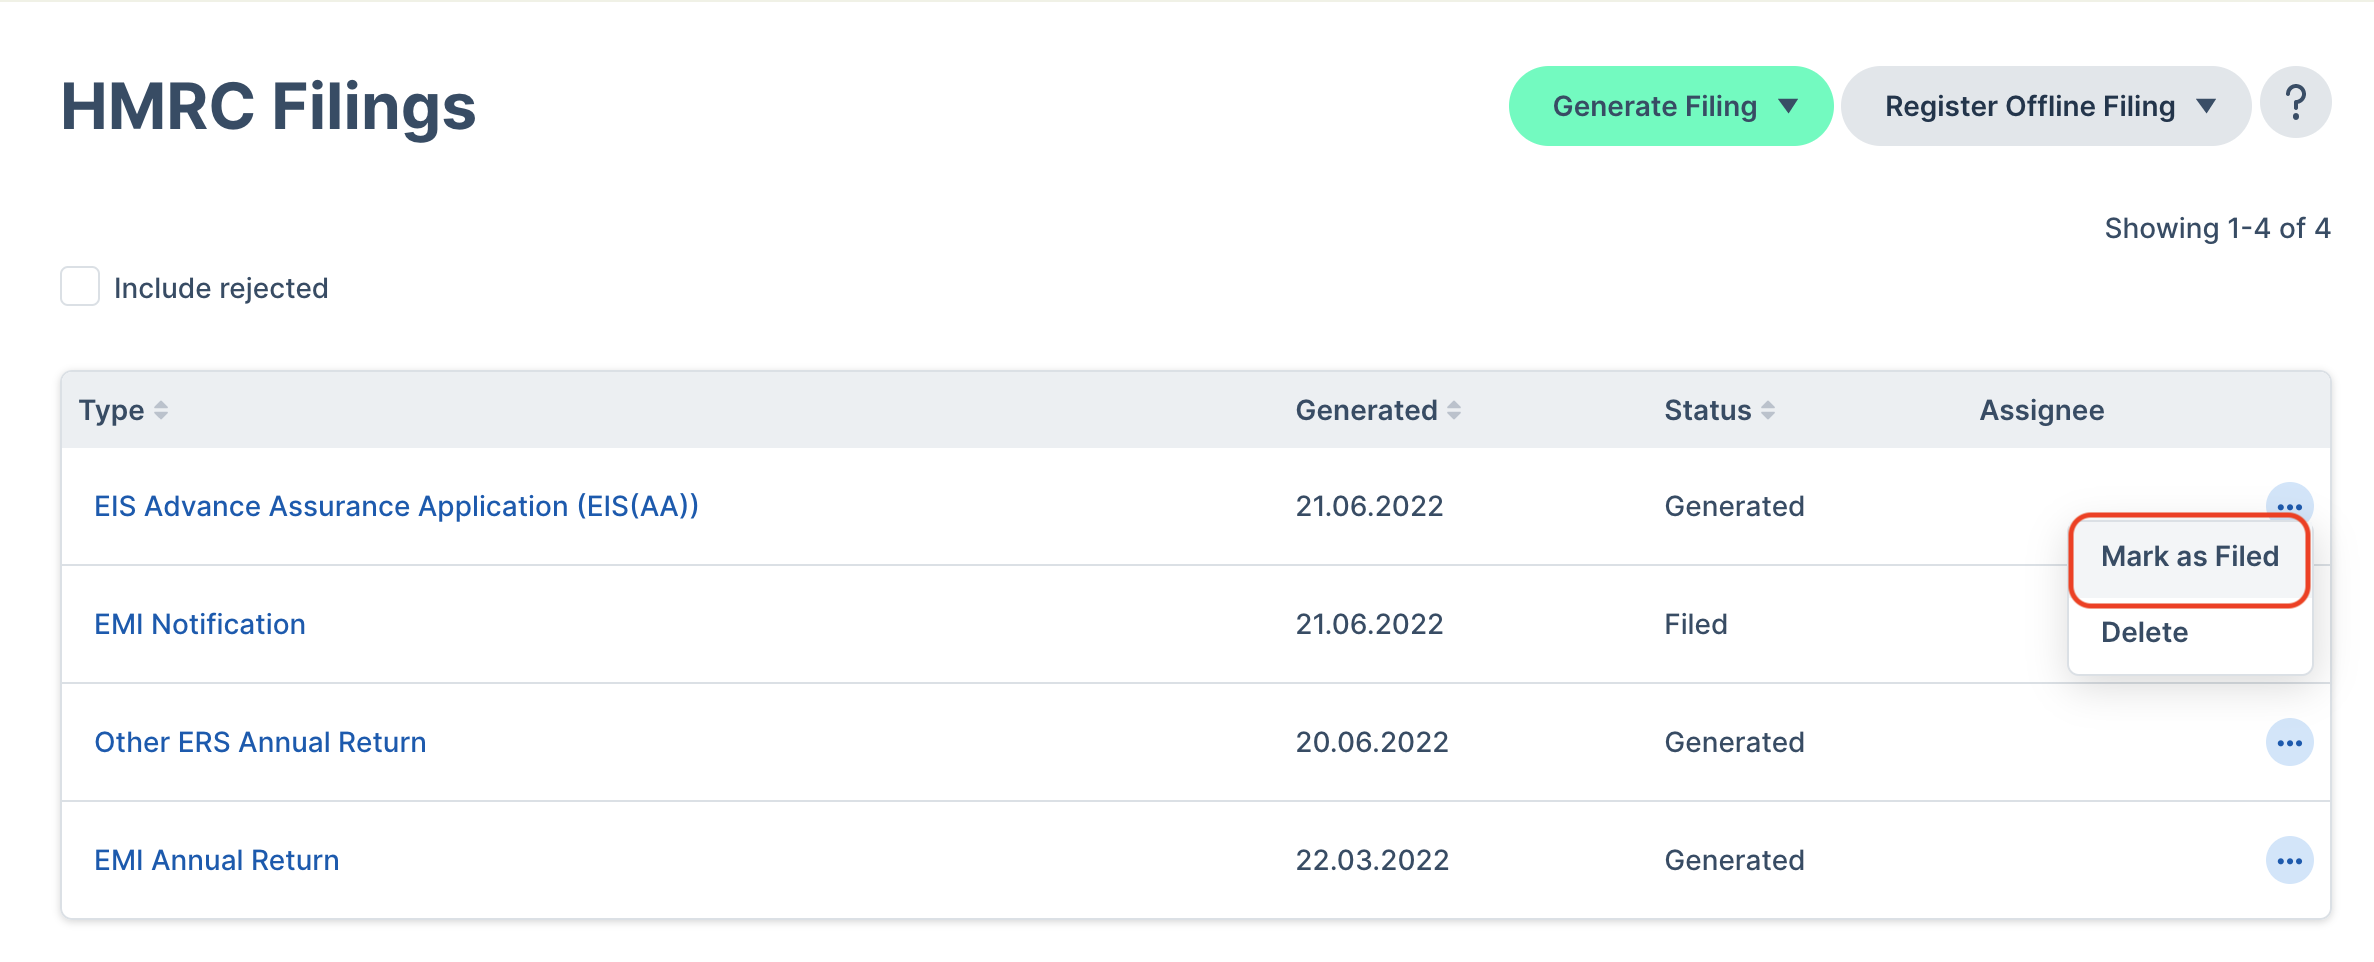Click the Include rejected label text
The width and height of the screenshot is (2374, 962).
pos(221,288)
